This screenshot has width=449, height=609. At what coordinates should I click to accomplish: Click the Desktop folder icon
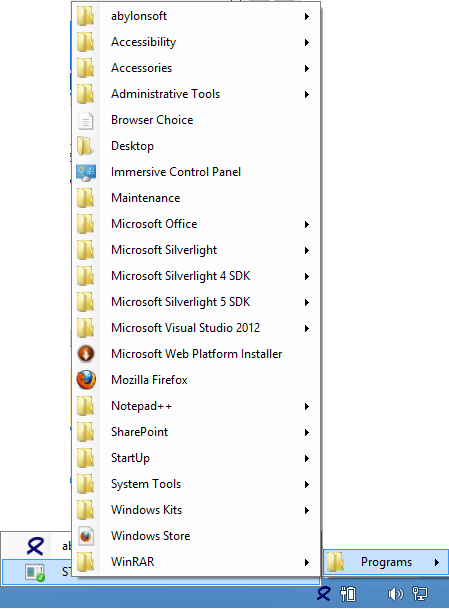(x=85, y=146)
